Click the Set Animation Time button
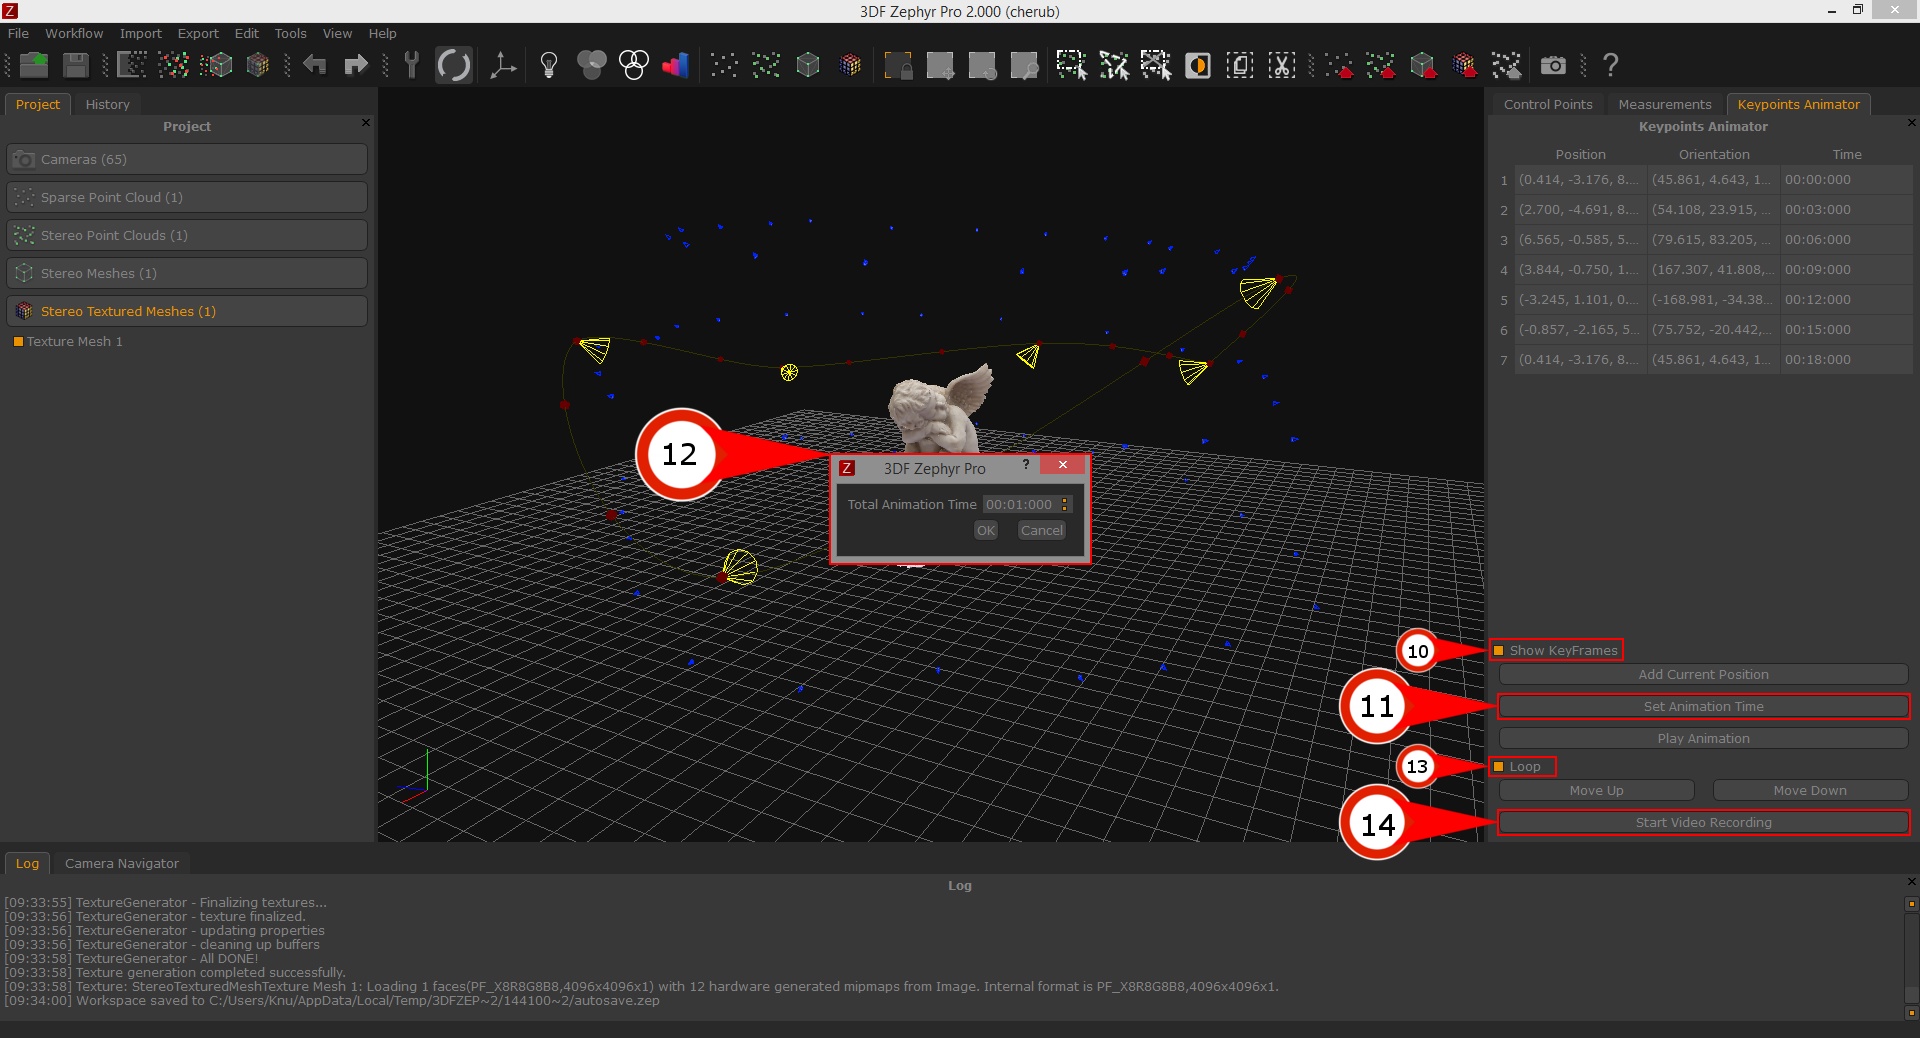The width and height of the screenshot is (1920, 1038). click(x=1704, y=707)
